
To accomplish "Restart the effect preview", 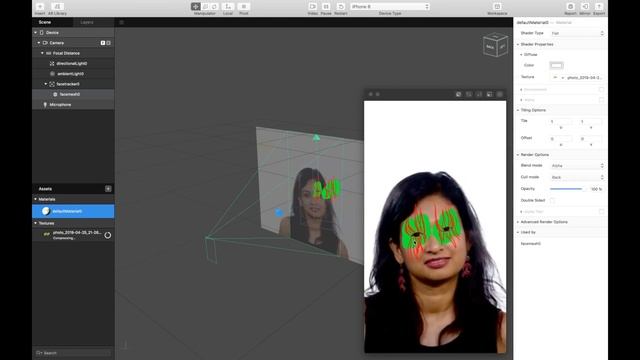I will [x=340, y=7].
